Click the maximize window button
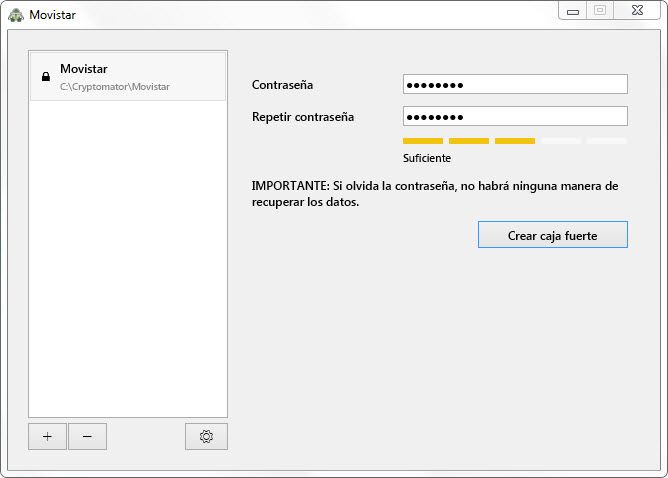Image resolution: width=668 pixels, height=478 pixels. [x=600, y=10]
